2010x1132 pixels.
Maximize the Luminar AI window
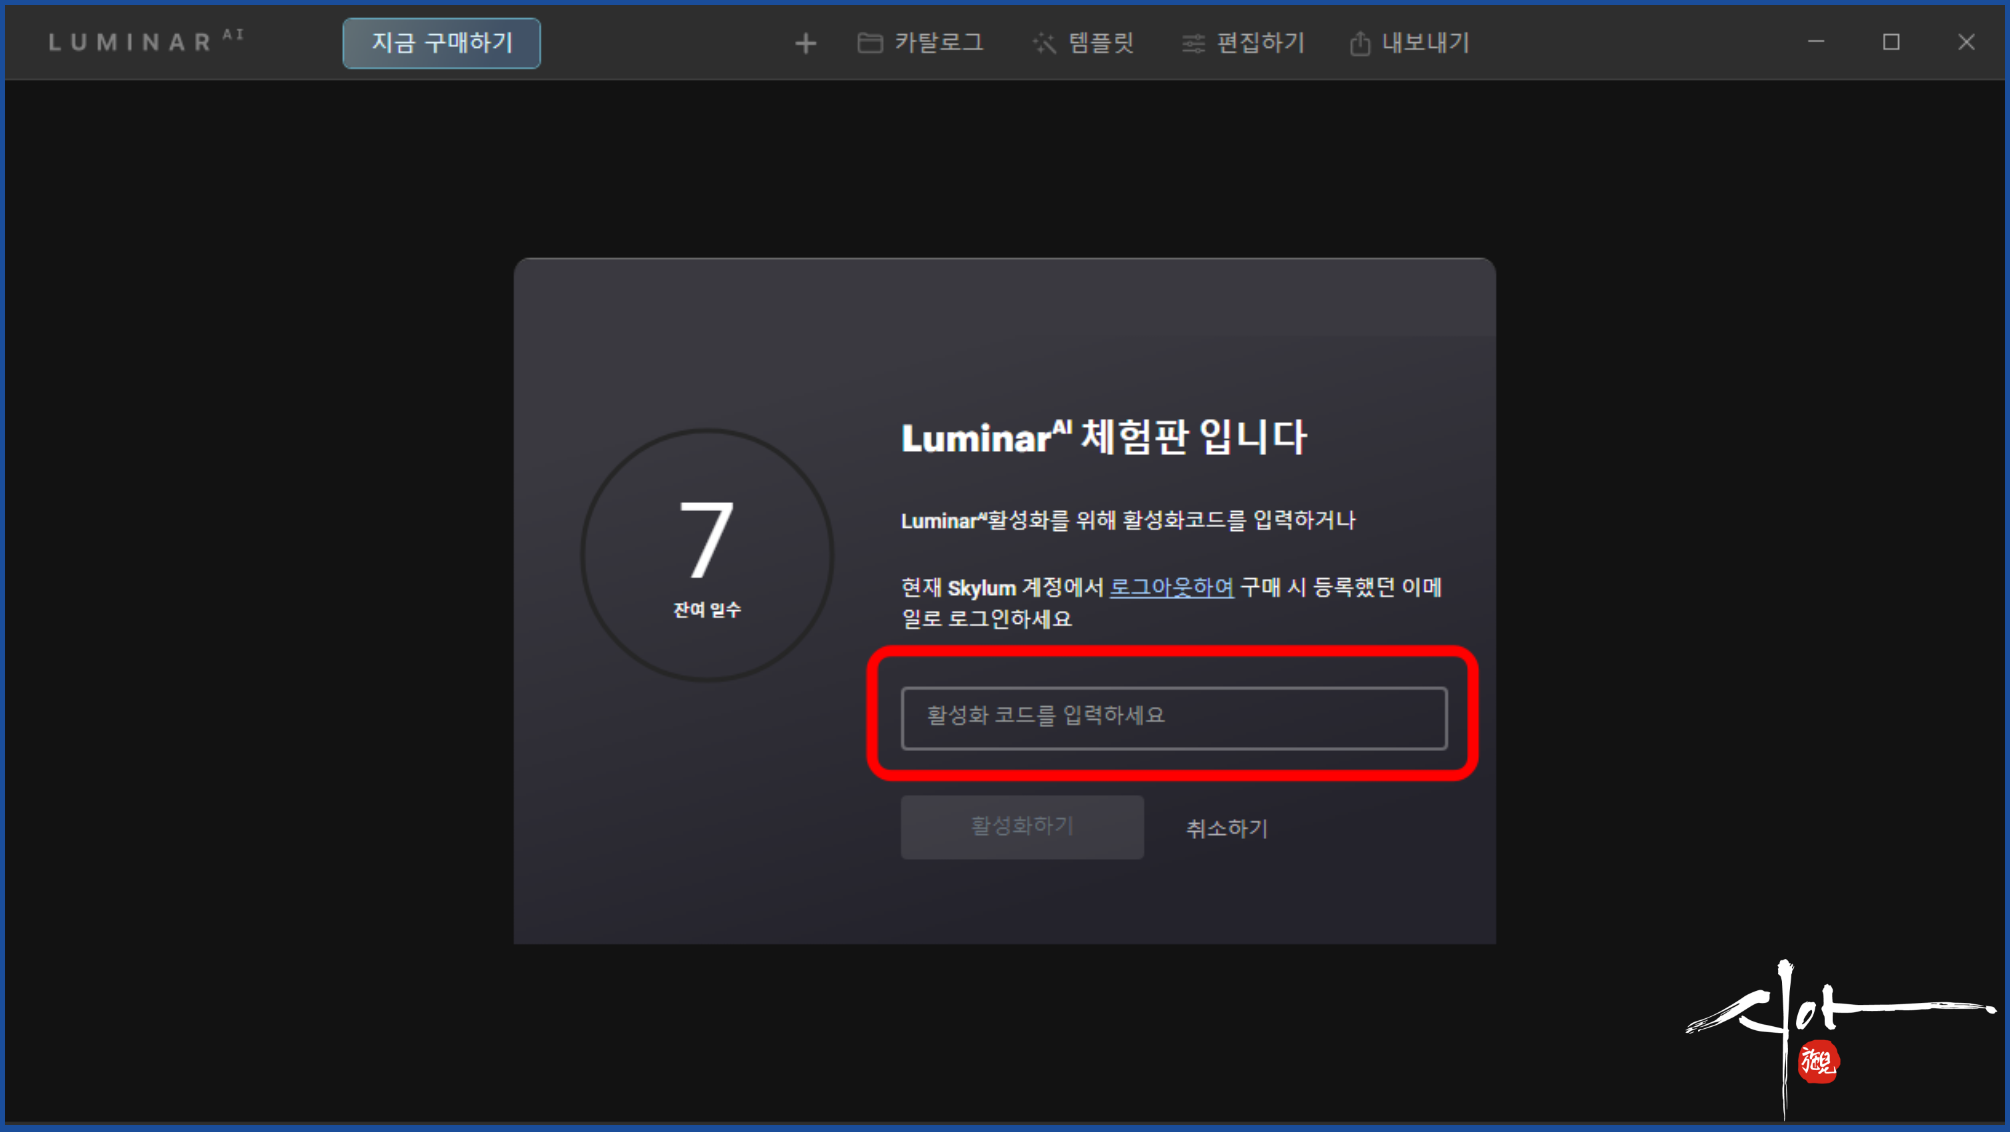[x=1891, y=42]
